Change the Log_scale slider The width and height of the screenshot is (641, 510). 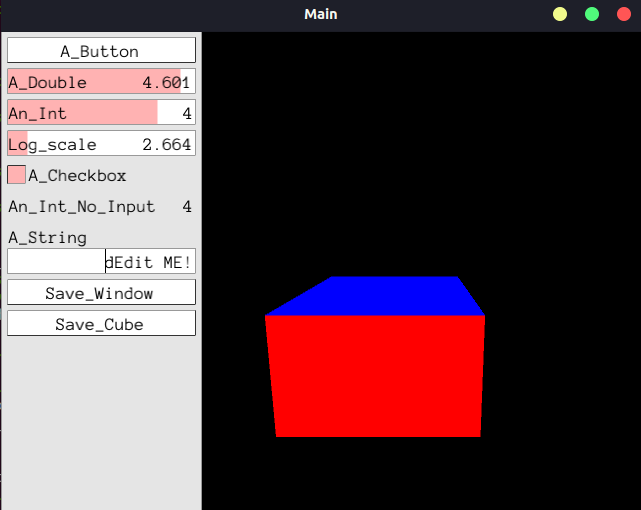click(x=101, y=143)
